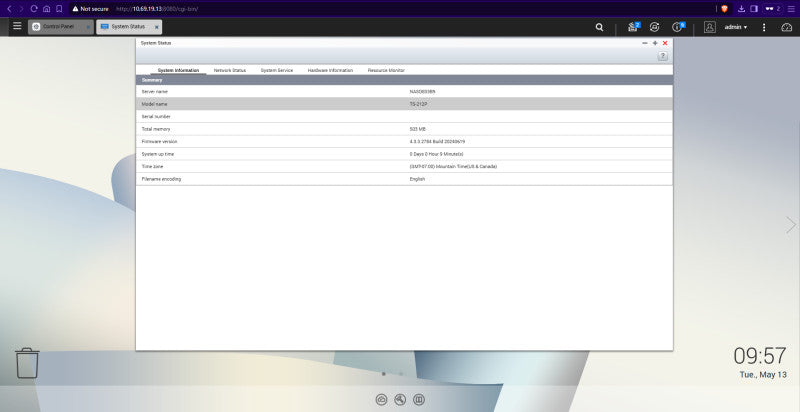Close the System Status taskbar tab
Screen dimensions: 800x412
(157, 27)
